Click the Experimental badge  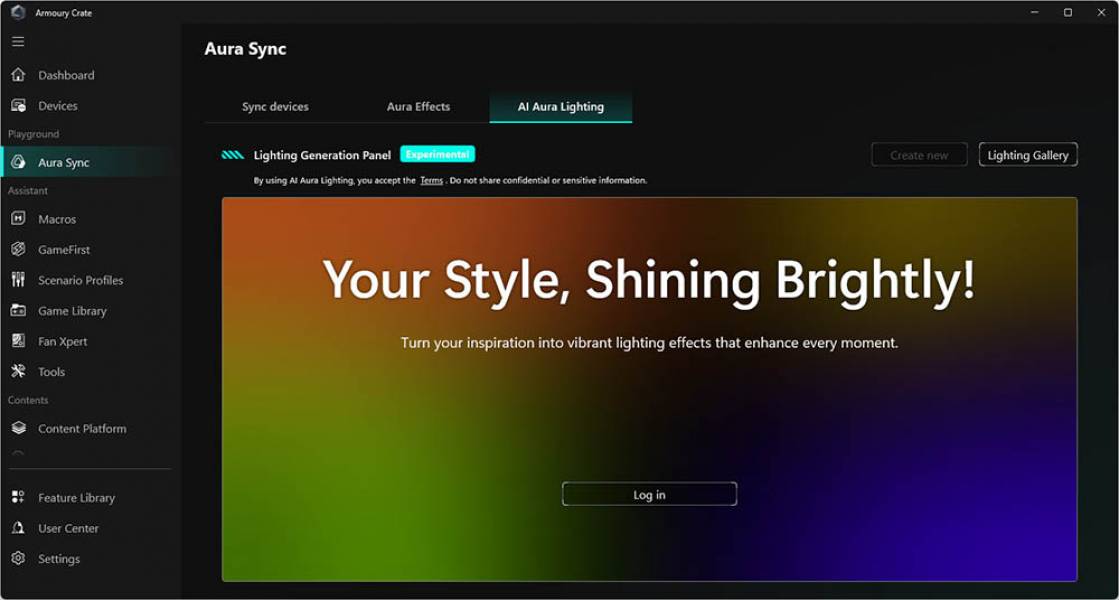coord(437,154)
